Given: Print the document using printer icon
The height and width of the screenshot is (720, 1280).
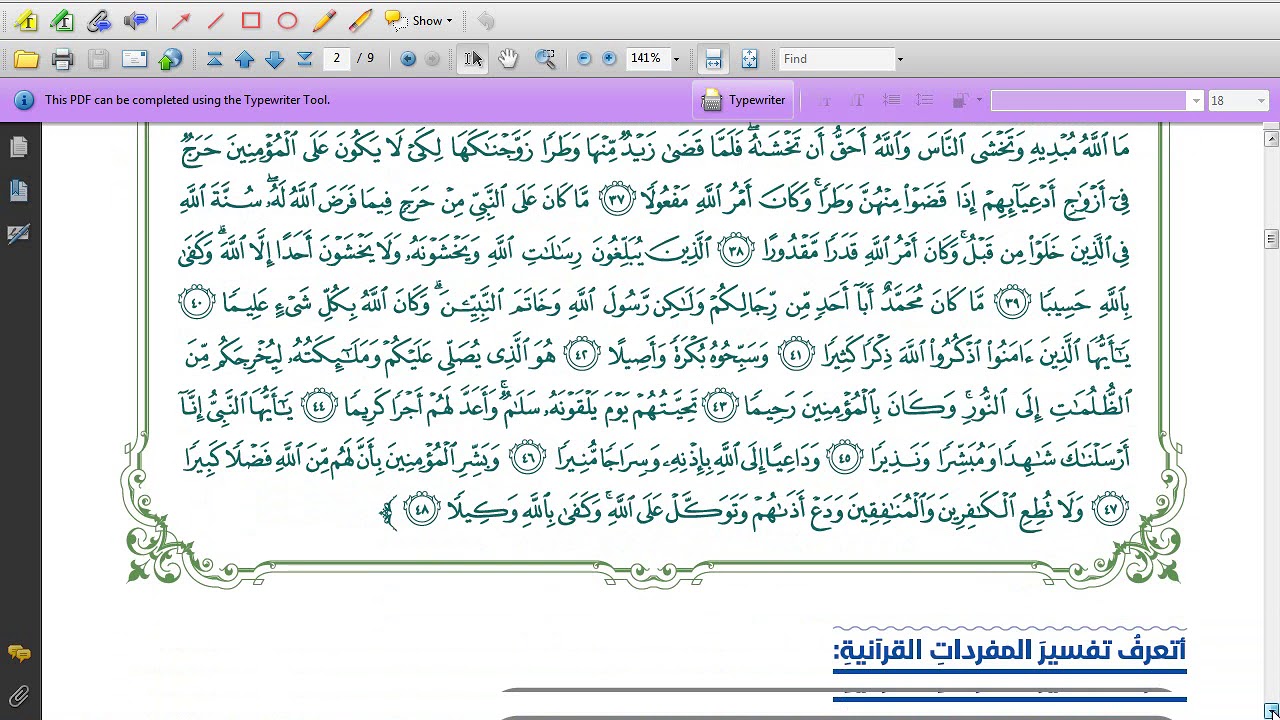Looking at the screenshot, I should pos(63,59).
